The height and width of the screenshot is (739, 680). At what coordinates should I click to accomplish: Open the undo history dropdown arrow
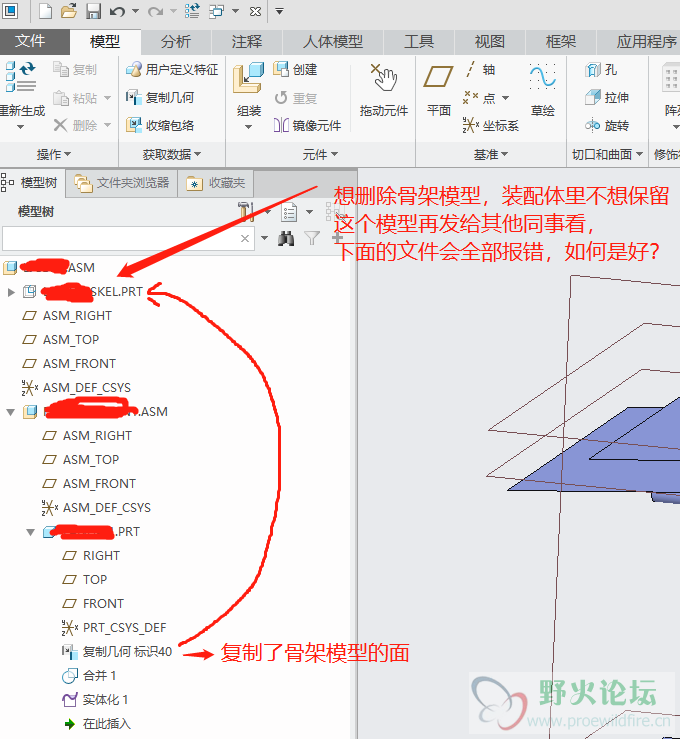click(135, 11)
